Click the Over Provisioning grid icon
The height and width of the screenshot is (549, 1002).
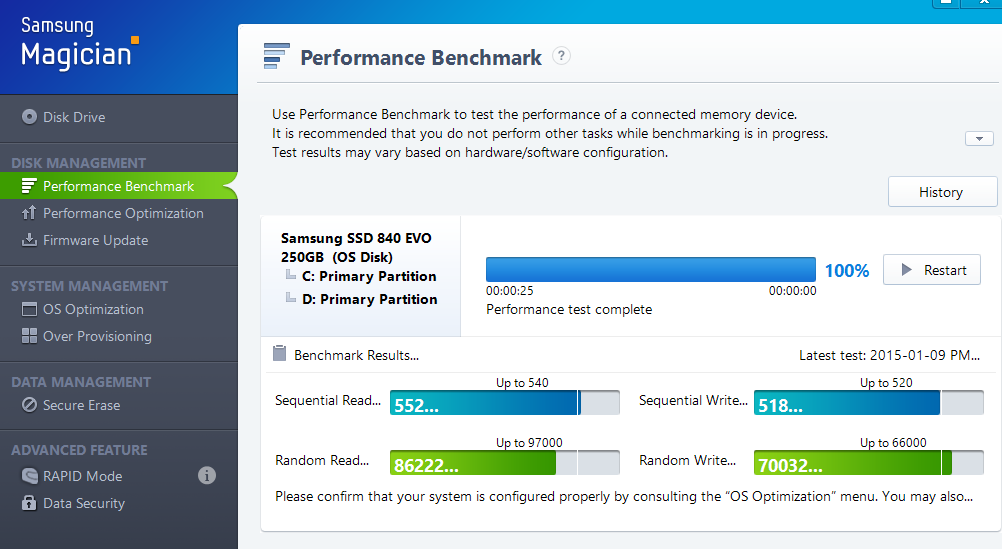point(29,336)
